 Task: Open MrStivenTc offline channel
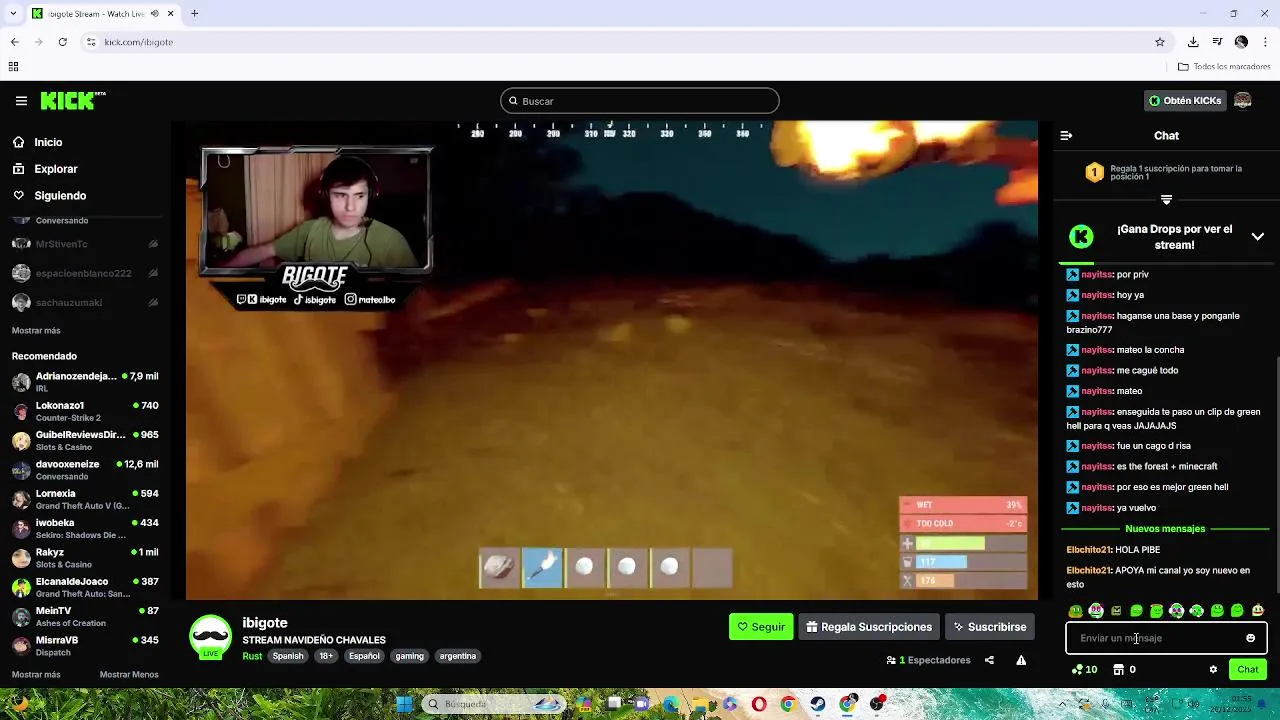85,244
